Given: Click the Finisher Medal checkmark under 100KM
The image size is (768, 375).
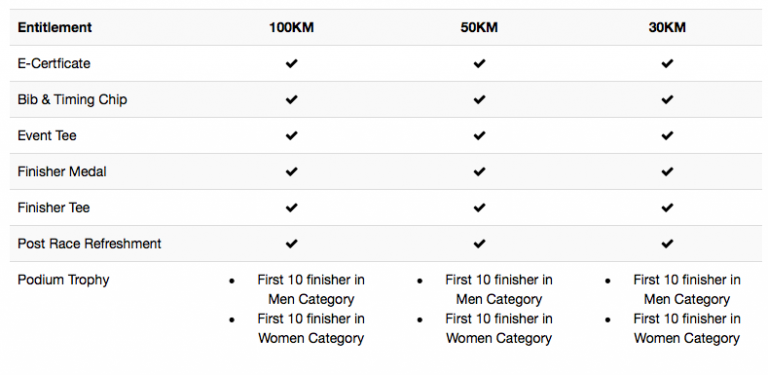Looking at the screenshot, I should [291, 171].
